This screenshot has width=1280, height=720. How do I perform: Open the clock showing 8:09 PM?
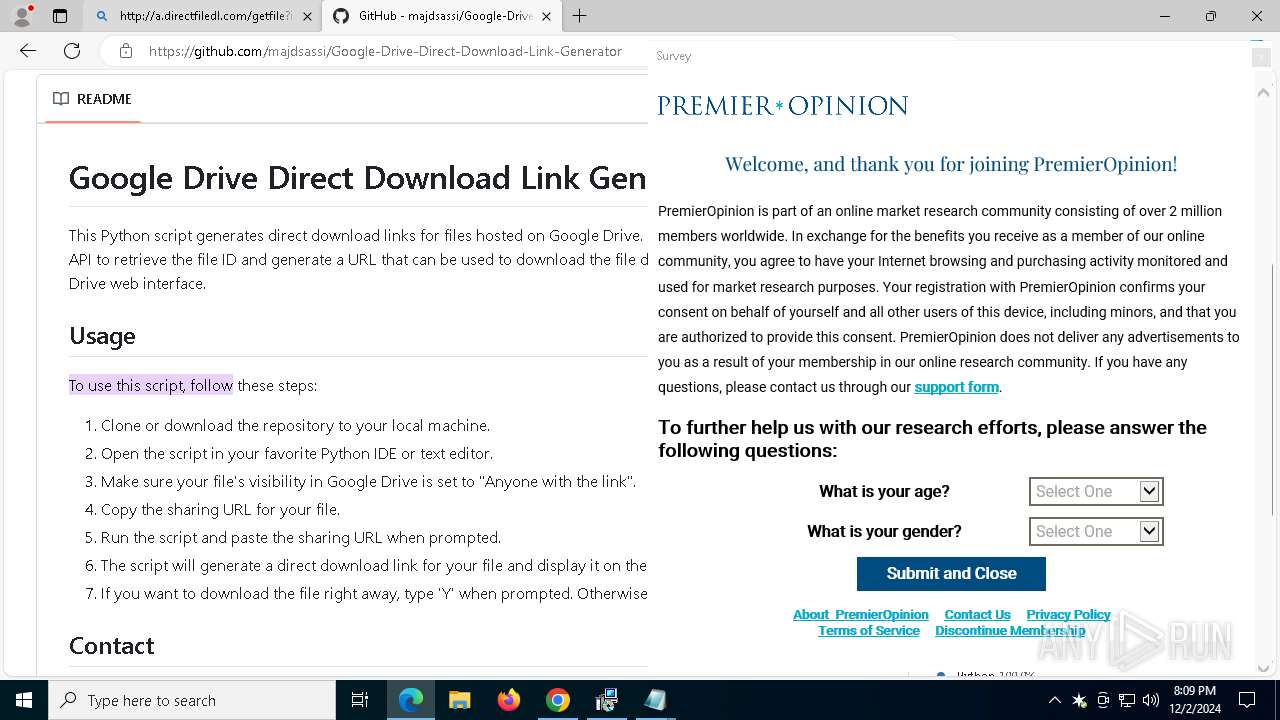(1194, 700)
